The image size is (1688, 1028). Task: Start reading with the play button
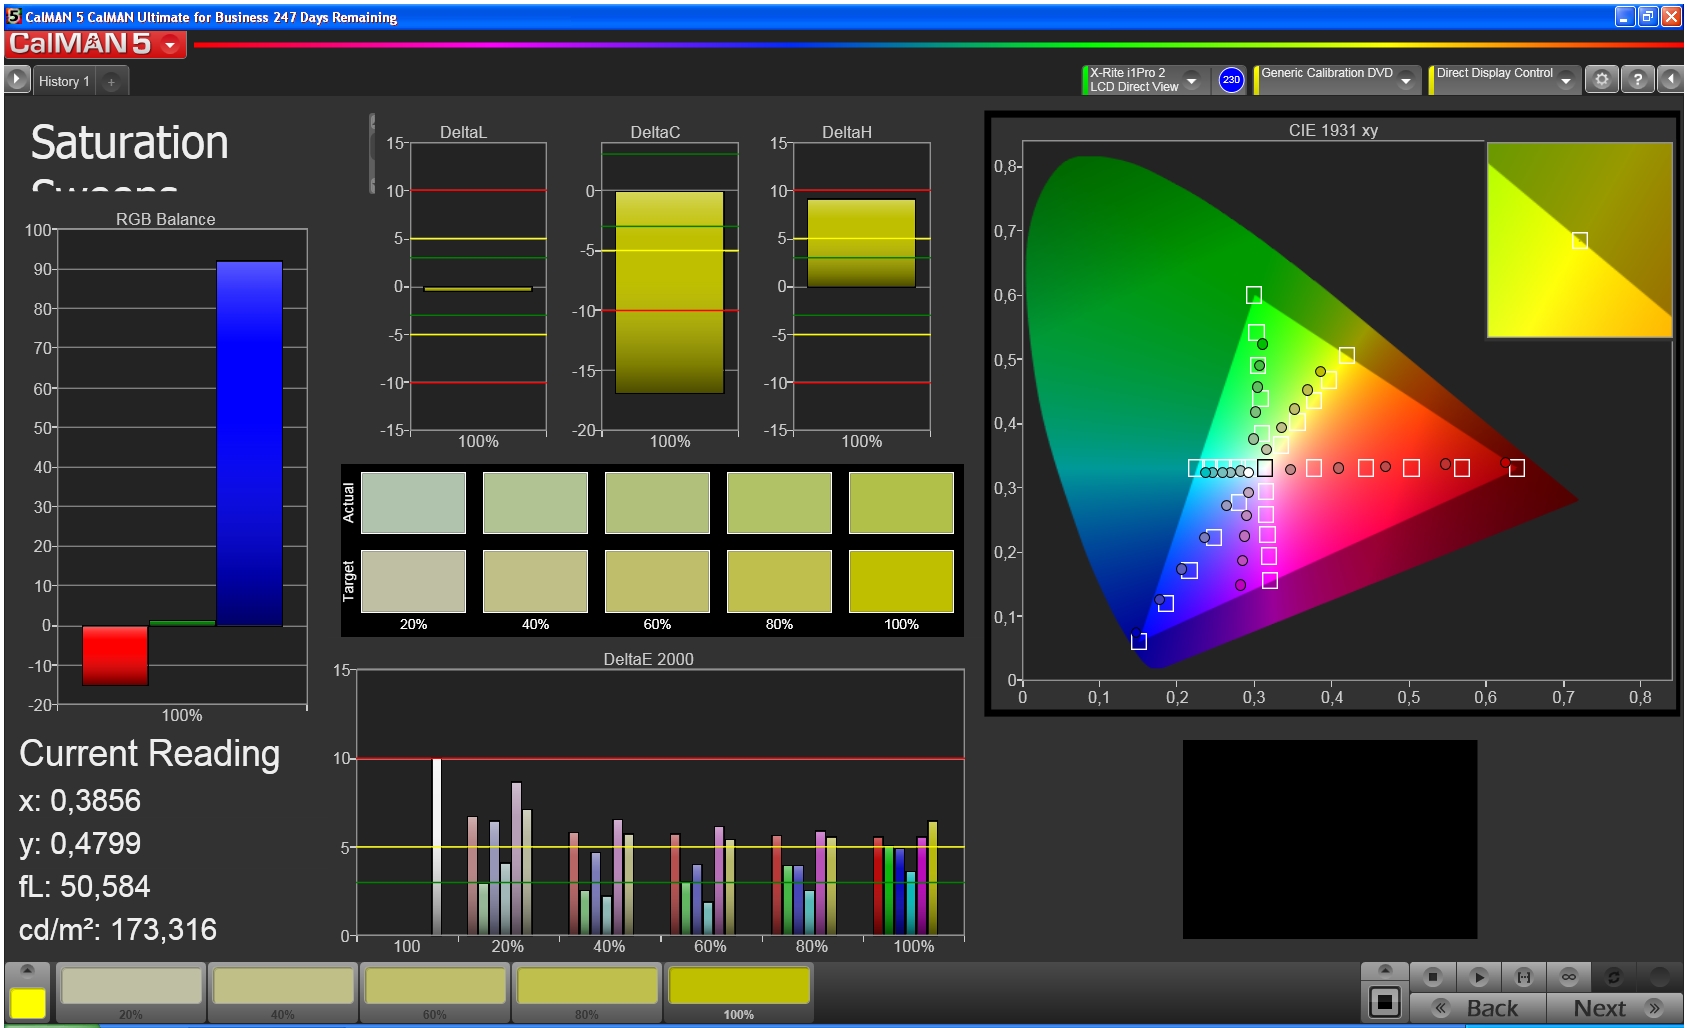[1479, 976]
